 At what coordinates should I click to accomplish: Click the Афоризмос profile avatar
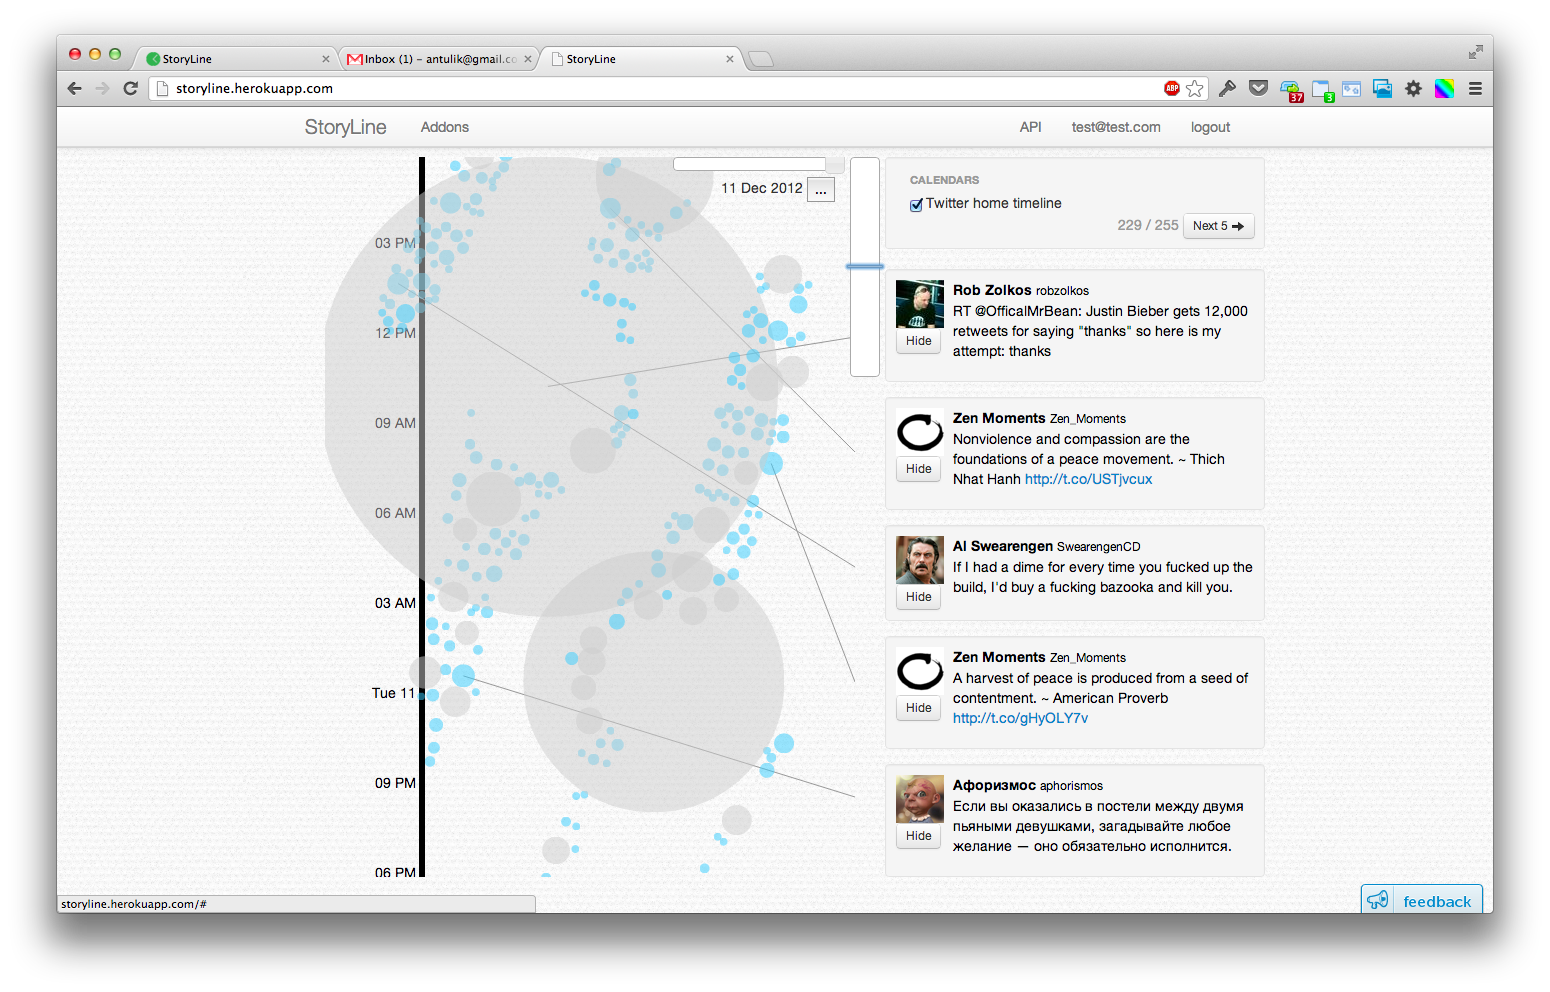coord(920,799)
